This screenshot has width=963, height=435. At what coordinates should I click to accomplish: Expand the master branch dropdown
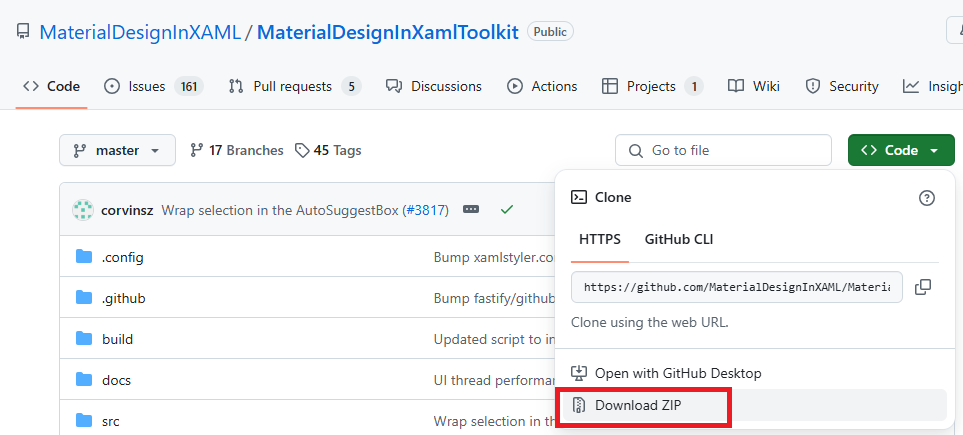117,151
